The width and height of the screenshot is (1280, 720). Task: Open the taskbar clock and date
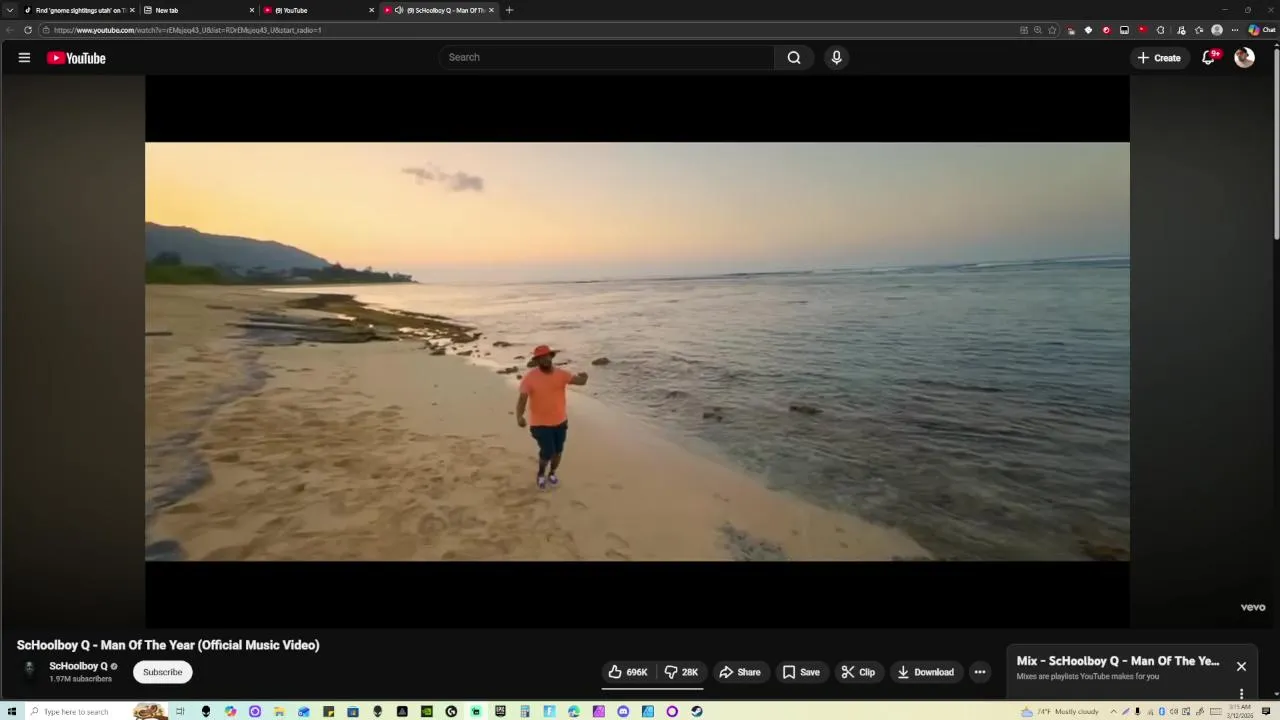[1239, 711]
